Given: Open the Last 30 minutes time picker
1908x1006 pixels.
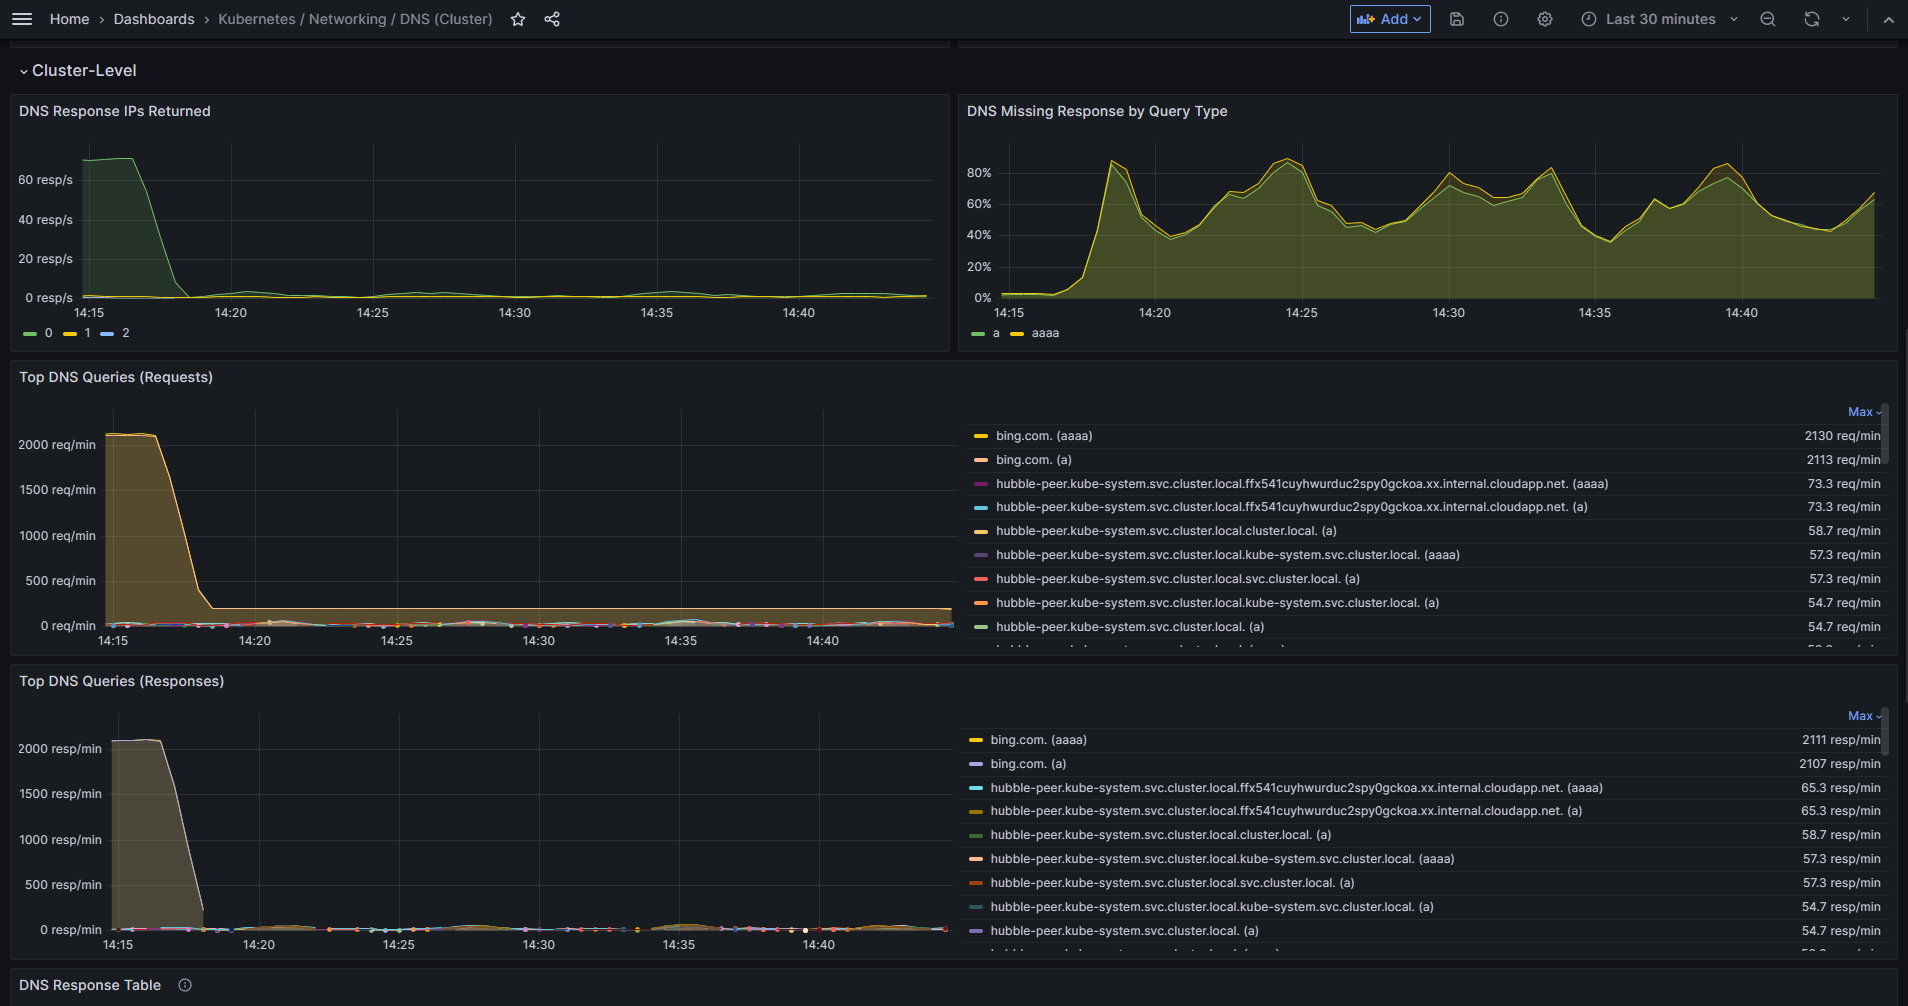Looking at the screenshot, I should click(1660, 19).
